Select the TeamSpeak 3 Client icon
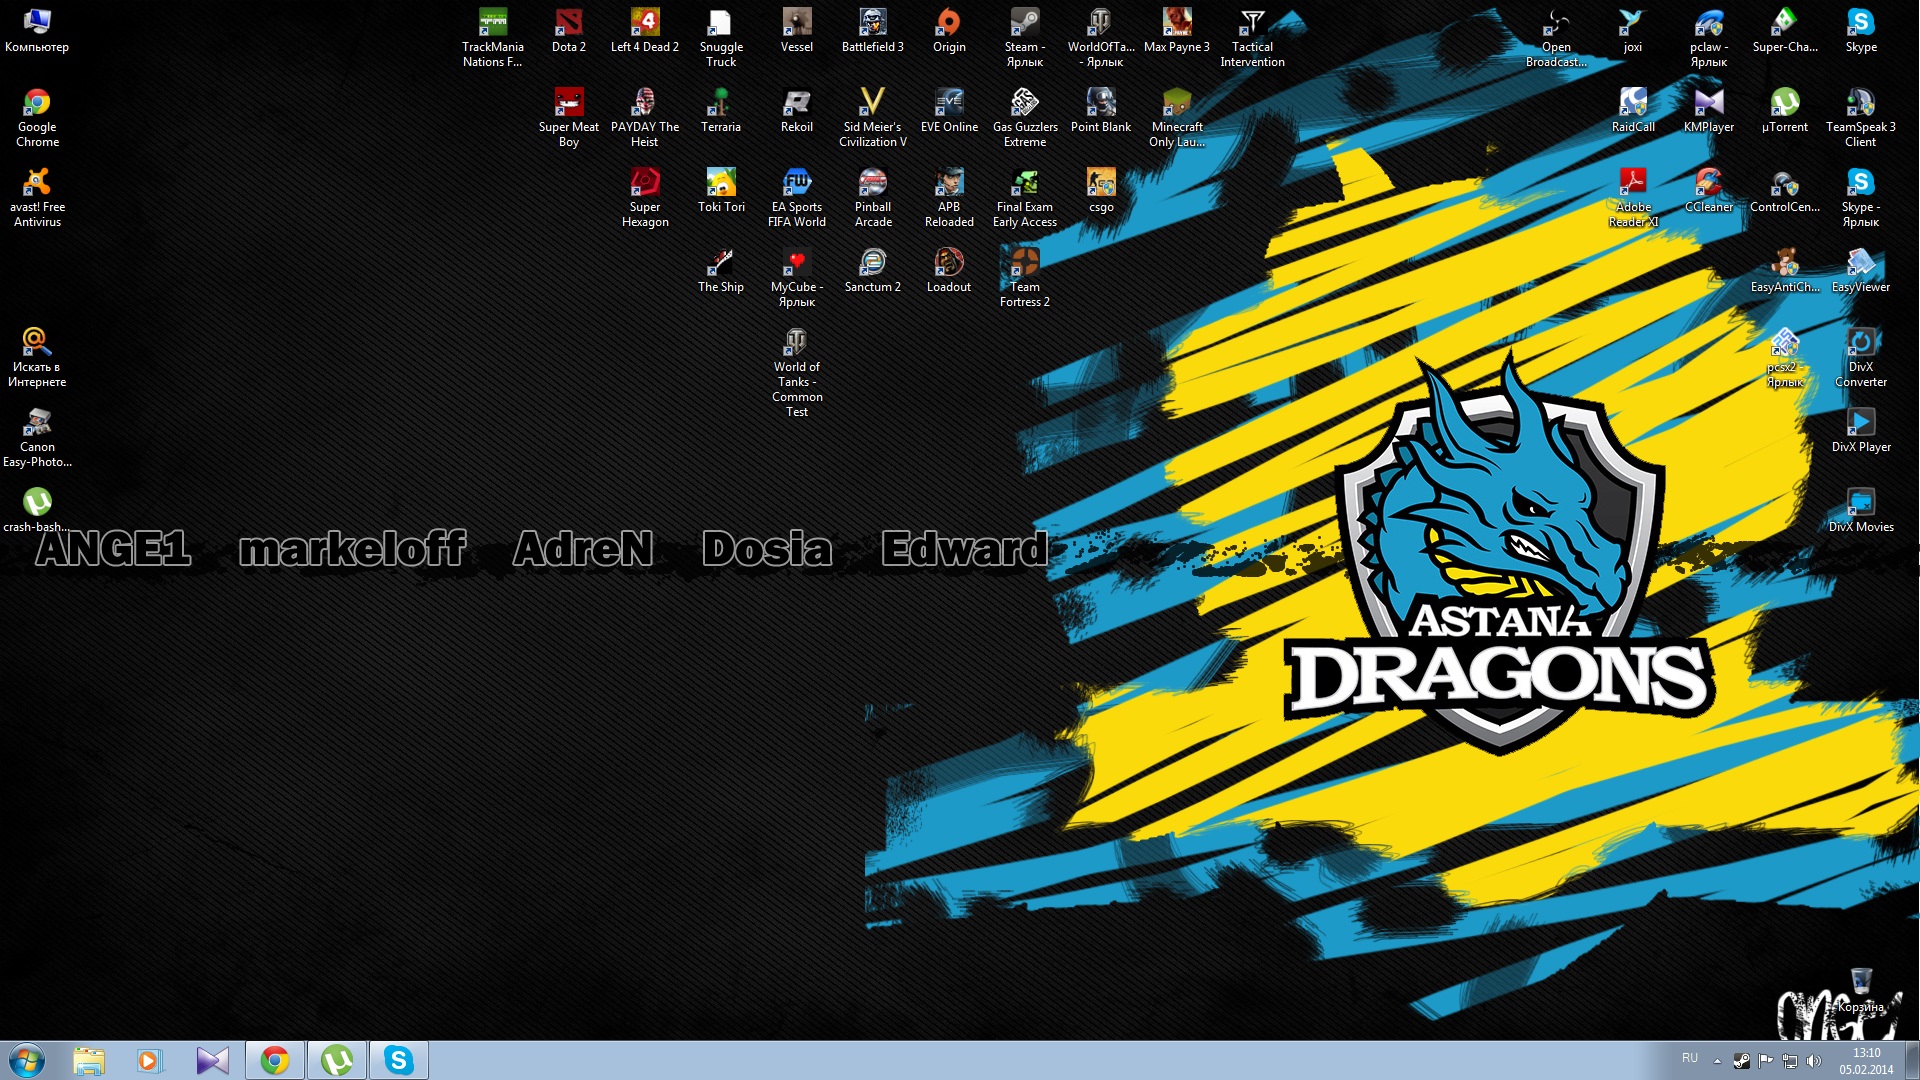Image resolution: width=1920 pixels, height=1080 pixels. click(1860, 104)
